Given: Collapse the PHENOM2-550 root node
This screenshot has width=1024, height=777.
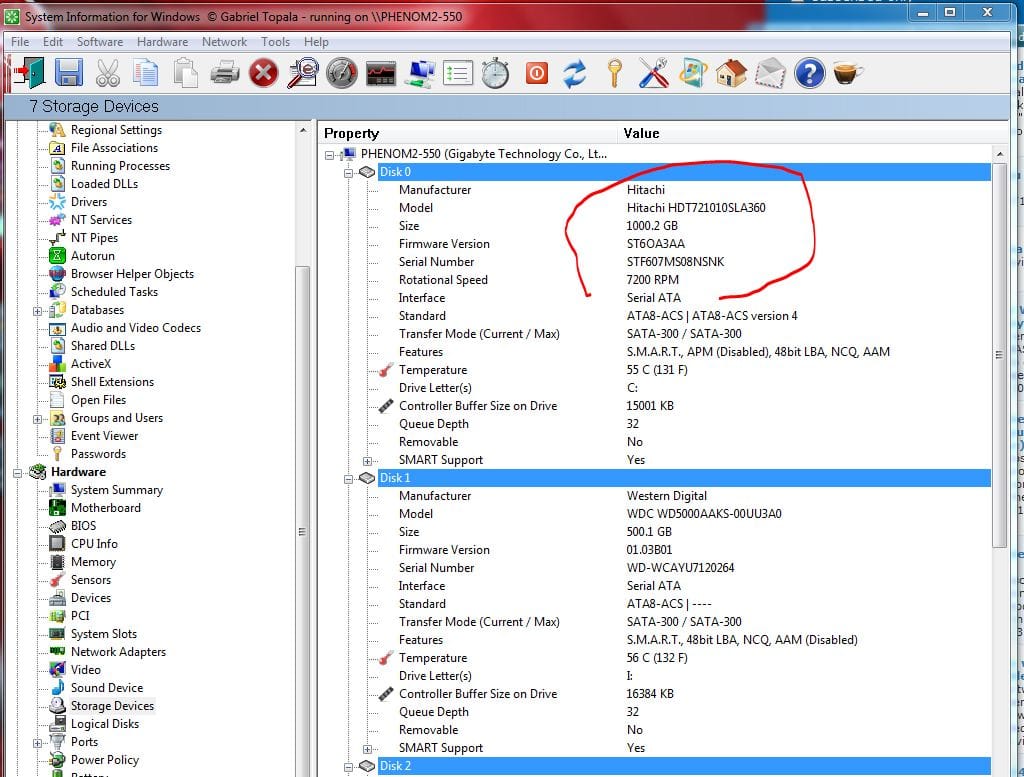Looking at the screenshot, I should (x=330, y=155).
